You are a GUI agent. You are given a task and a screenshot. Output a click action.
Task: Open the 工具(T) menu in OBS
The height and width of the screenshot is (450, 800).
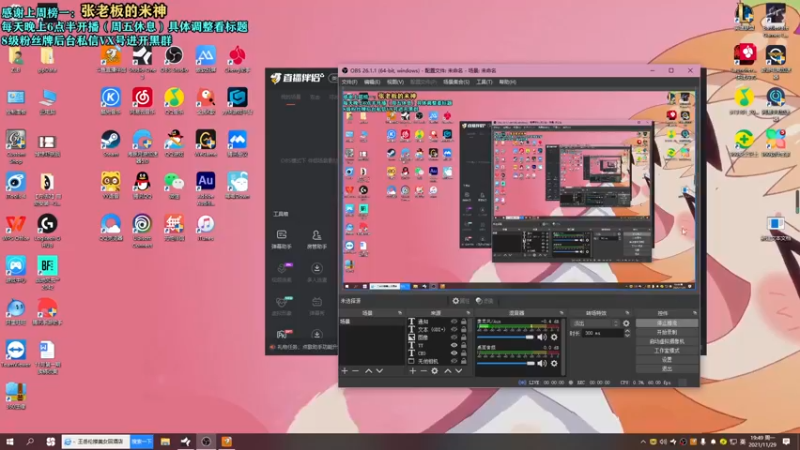pos(484,82)
